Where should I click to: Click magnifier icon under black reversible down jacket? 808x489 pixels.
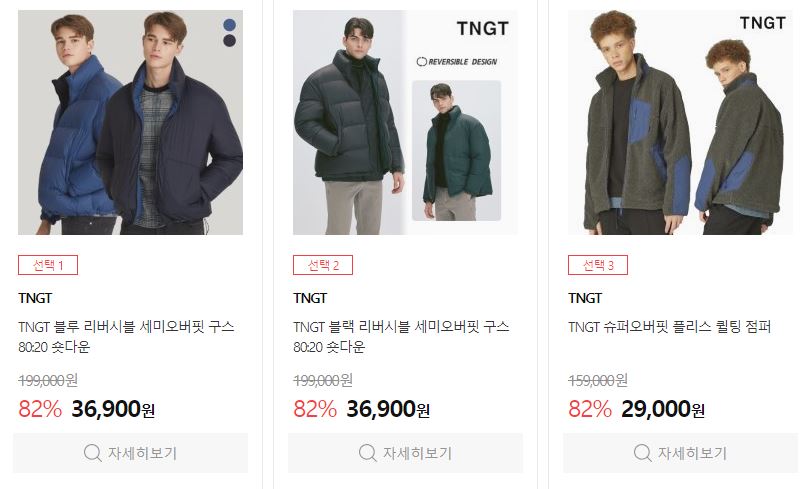coord(367,453)
